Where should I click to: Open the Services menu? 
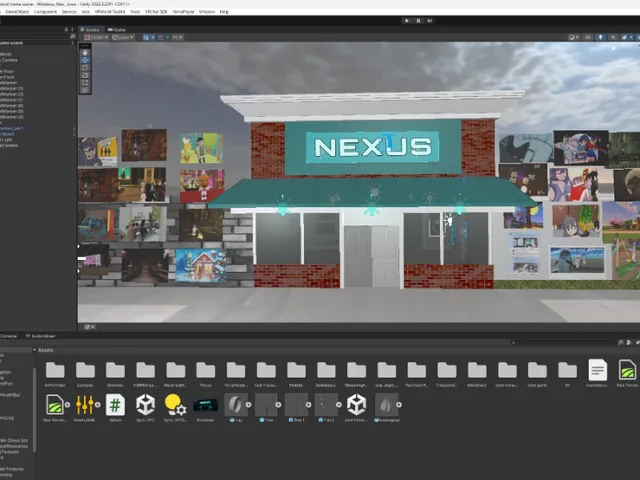point(69,12)
